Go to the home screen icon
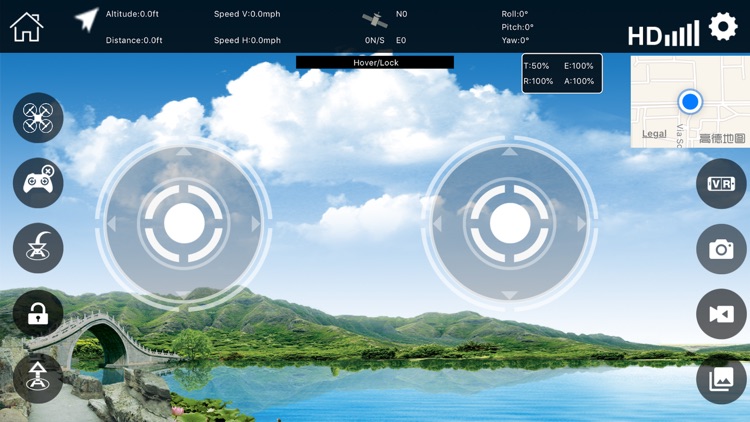The height and width of the screenshot is (422, 750). [27, 27]
